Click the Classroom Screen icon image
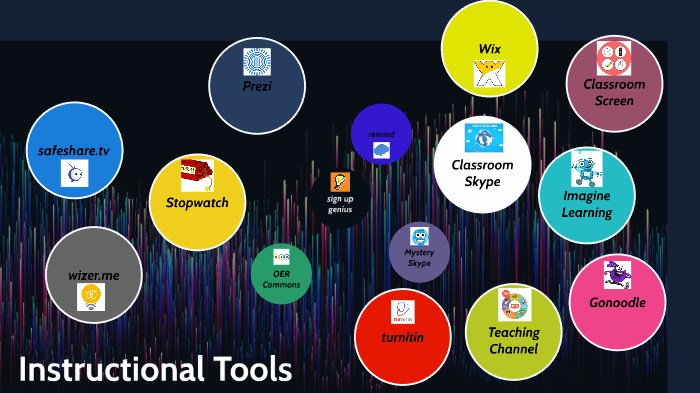The height and width of the screenshot is (393, 700). (614, 59)
